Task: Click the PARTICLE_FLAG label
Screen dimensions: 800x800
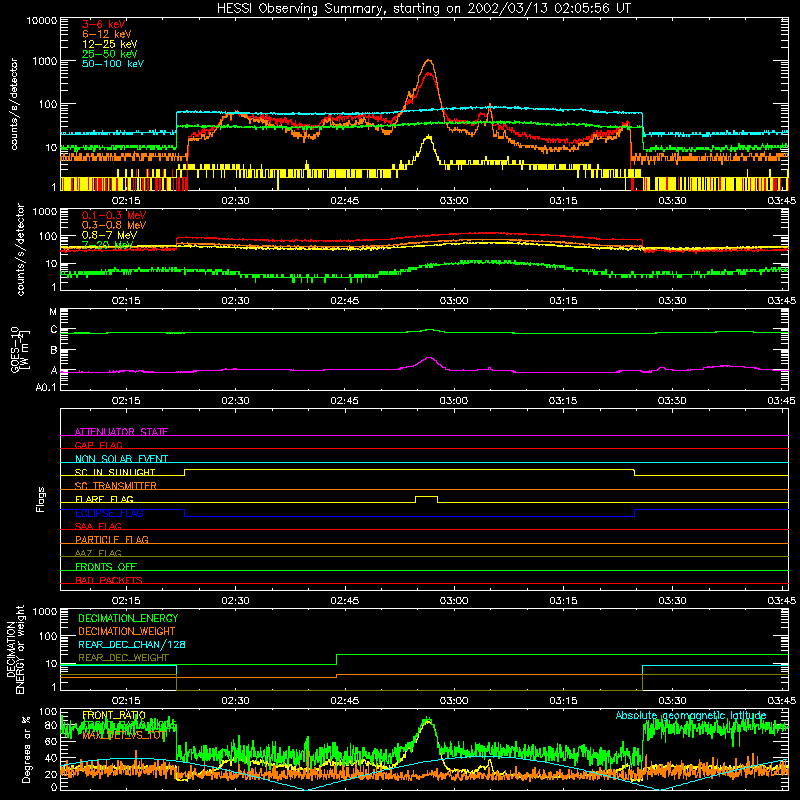Action: click(x=112, y=539)
